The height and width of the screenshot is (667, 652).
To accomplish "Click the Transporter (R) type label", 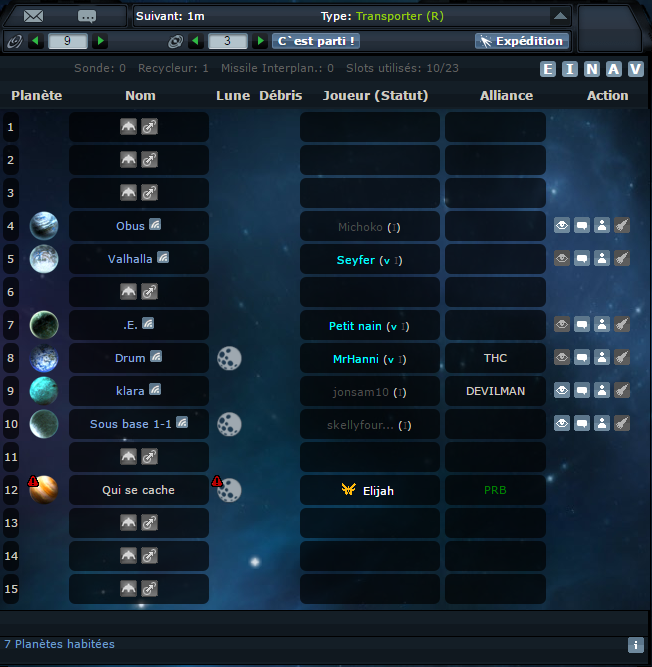I will point(399,16).
